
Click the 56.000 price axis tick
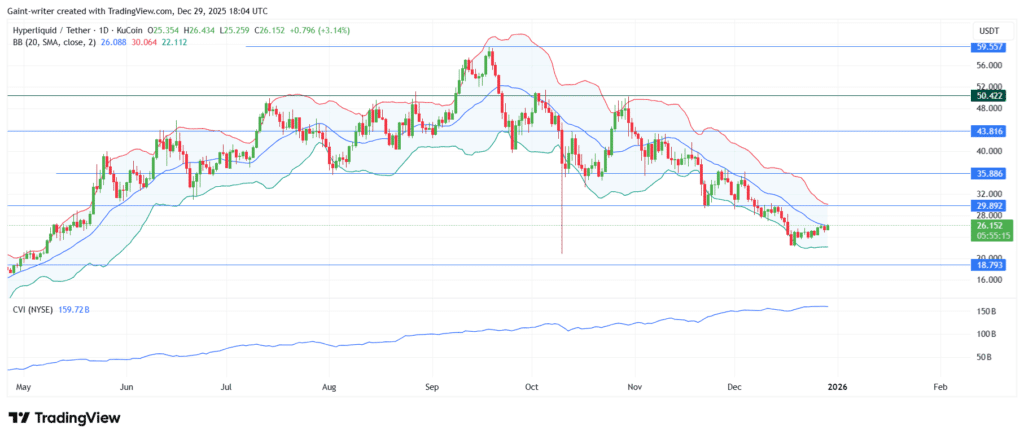point(989,65)
